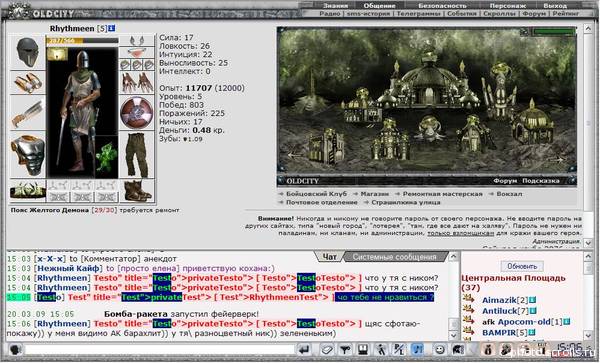Open the Персонаж menu
The image size is (600, 363).
pos(508,5)
